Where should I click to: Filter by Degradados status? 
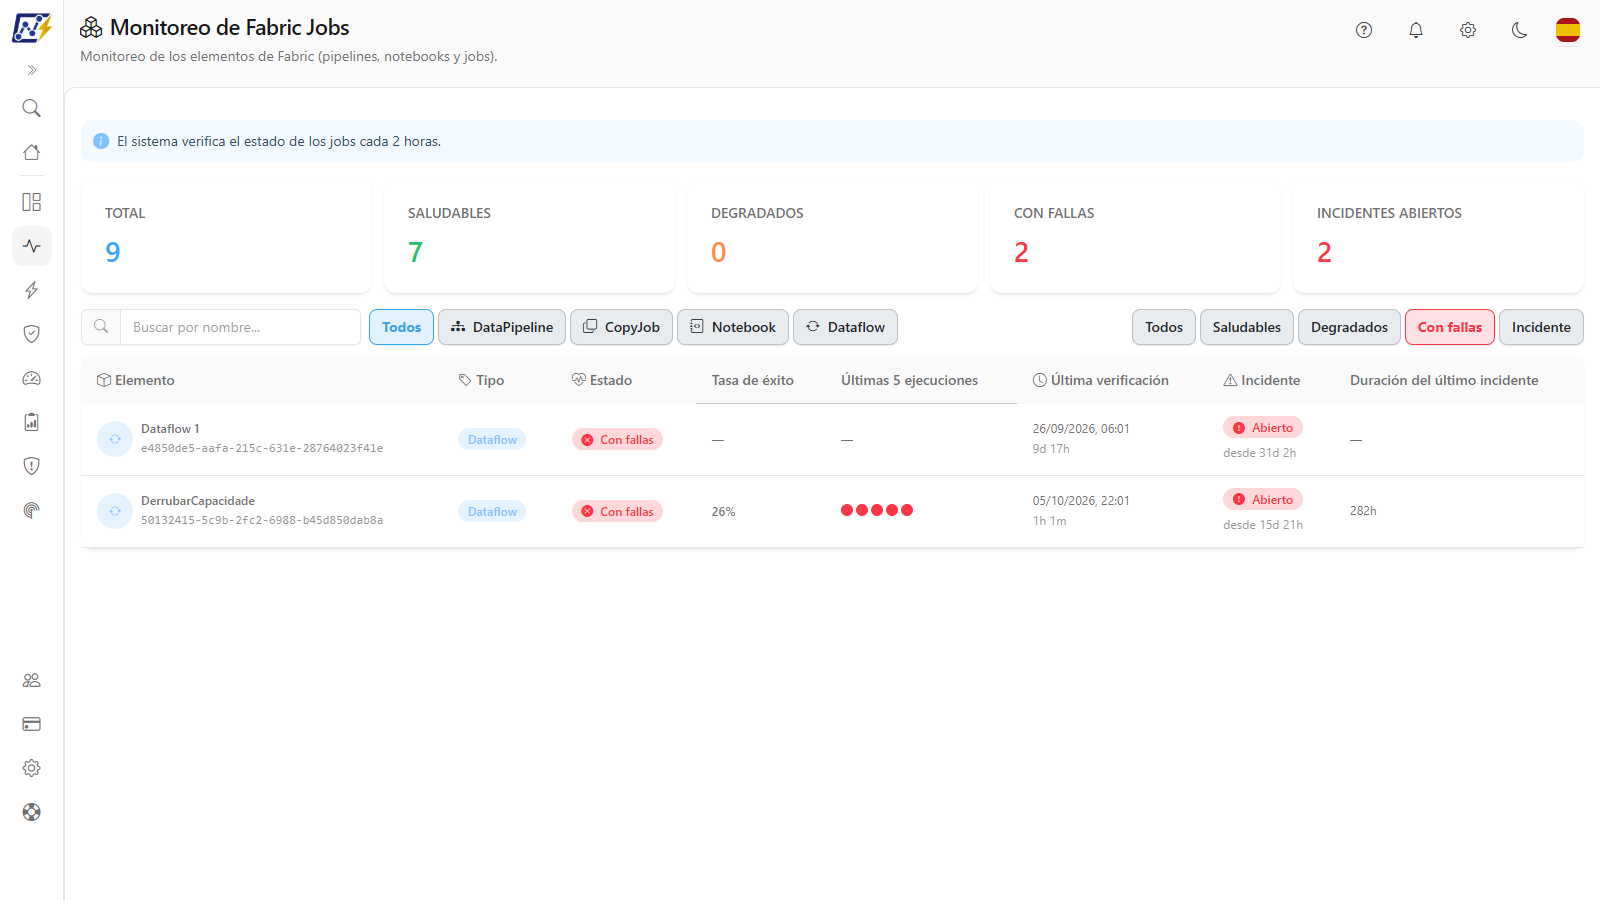pyautogui.click(x=1349, y=327)
